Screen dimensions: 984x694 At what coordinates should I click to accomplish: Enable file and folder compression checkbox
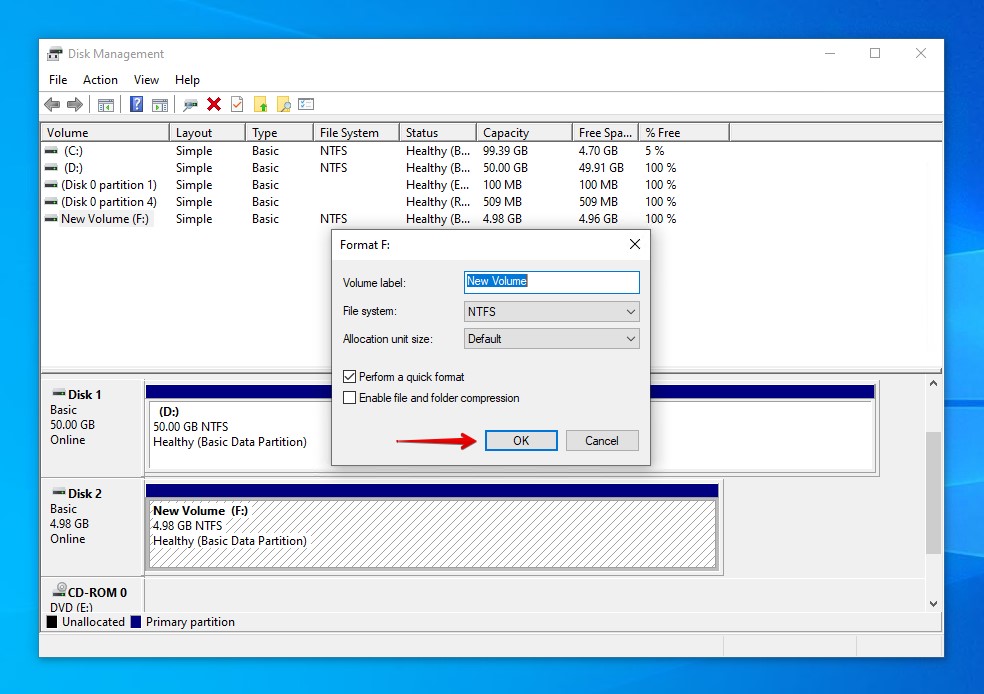pos(350,398)
